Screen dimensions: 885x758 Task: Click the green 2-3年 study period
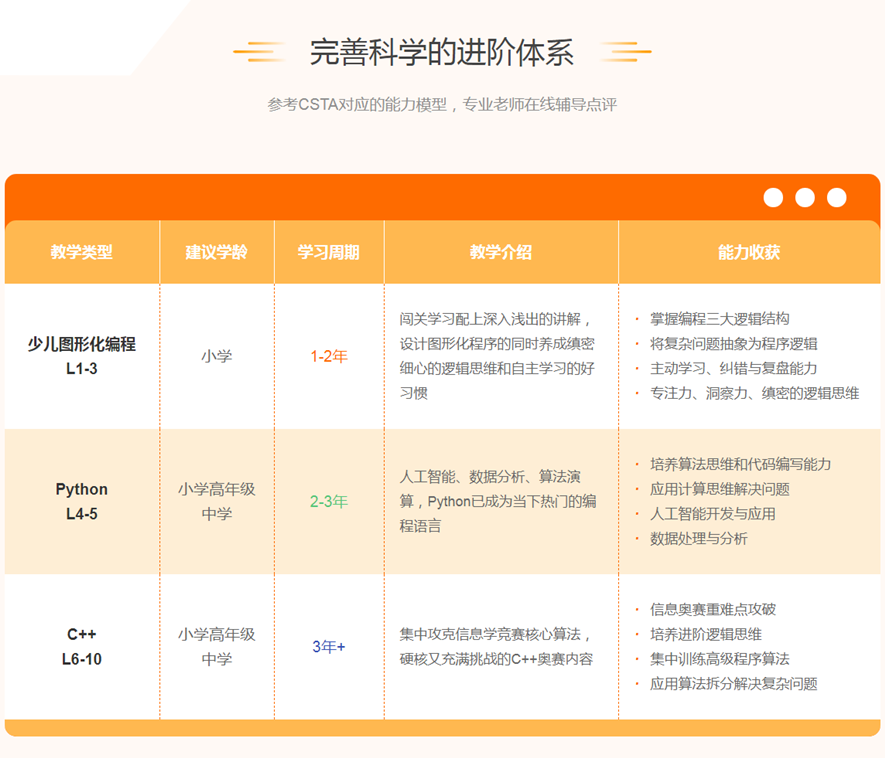[x=328, y=501]
